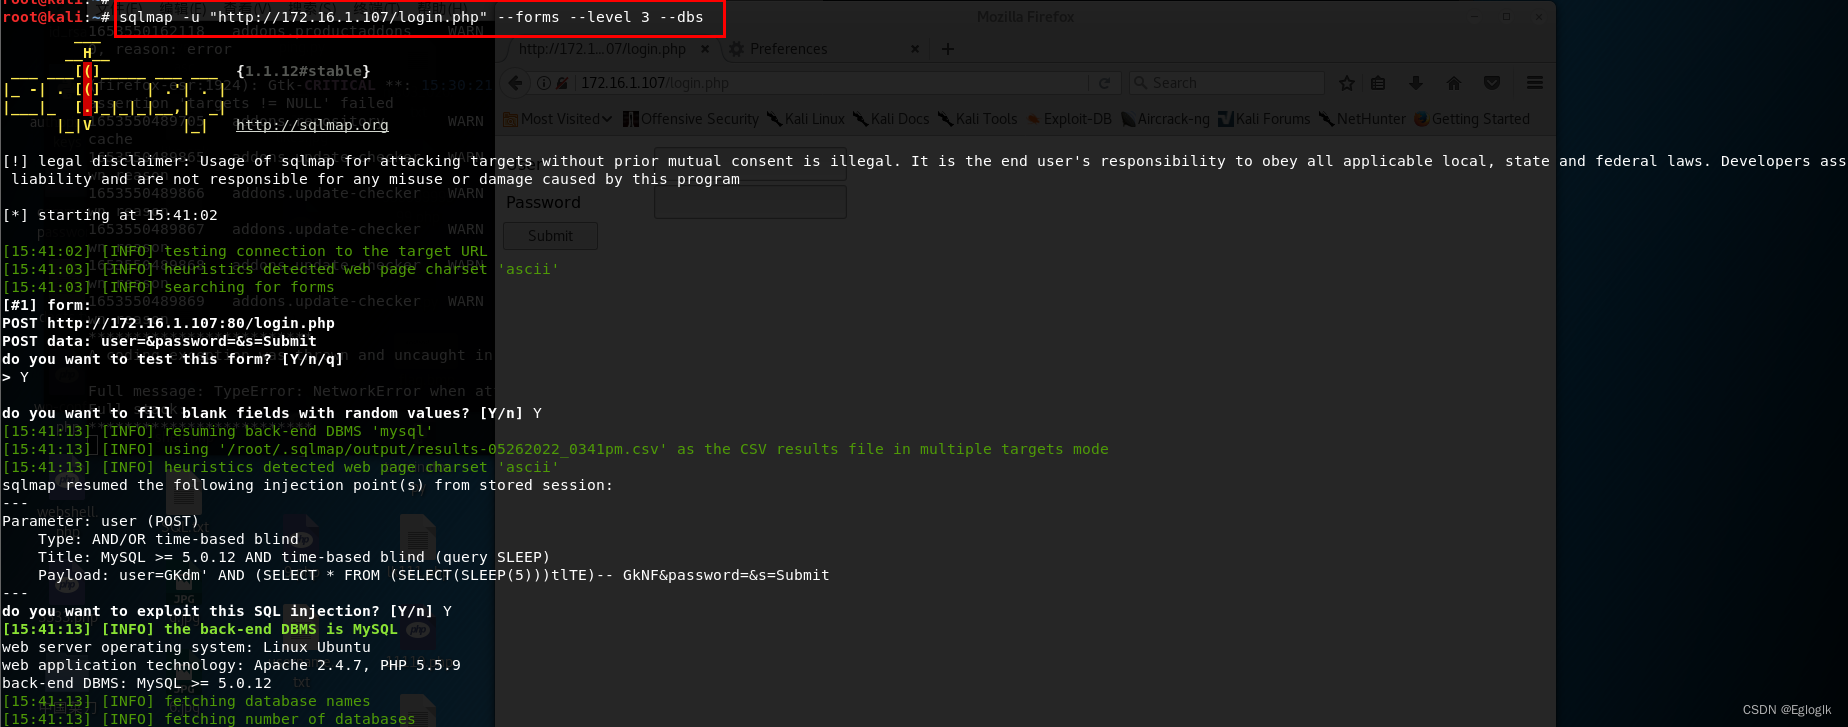
Task: Open a new Firefox tab with plus
Action: 948,49
